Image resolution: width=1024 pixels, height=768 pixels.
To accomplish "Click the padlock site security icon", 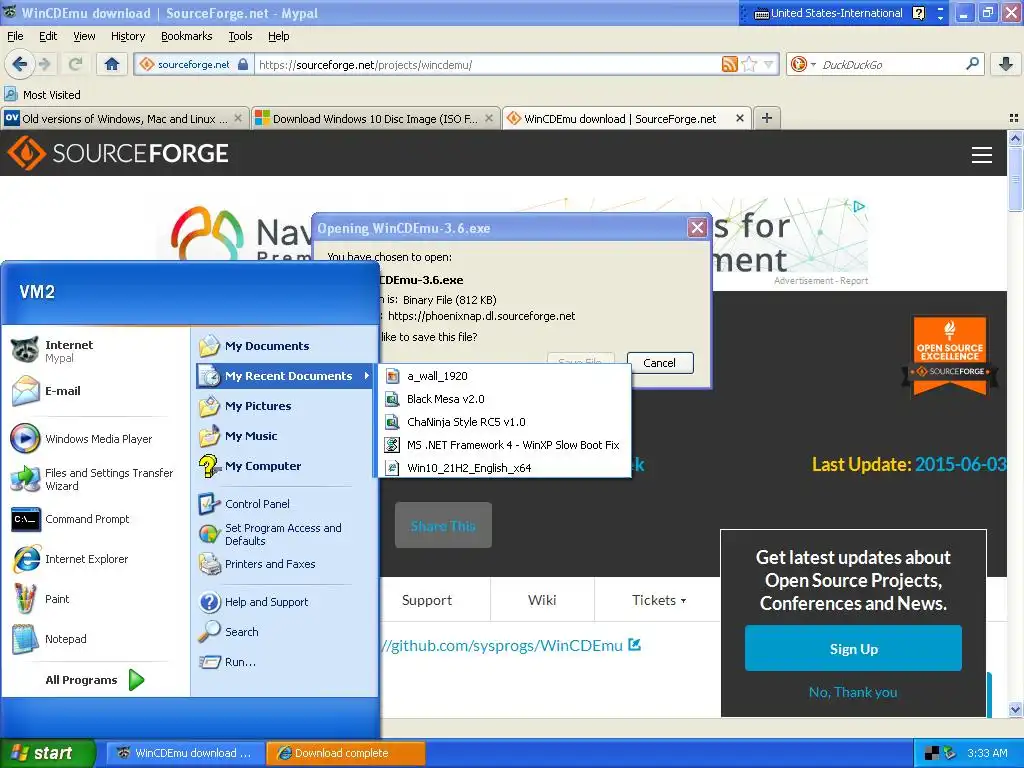I will pos(243,64).
